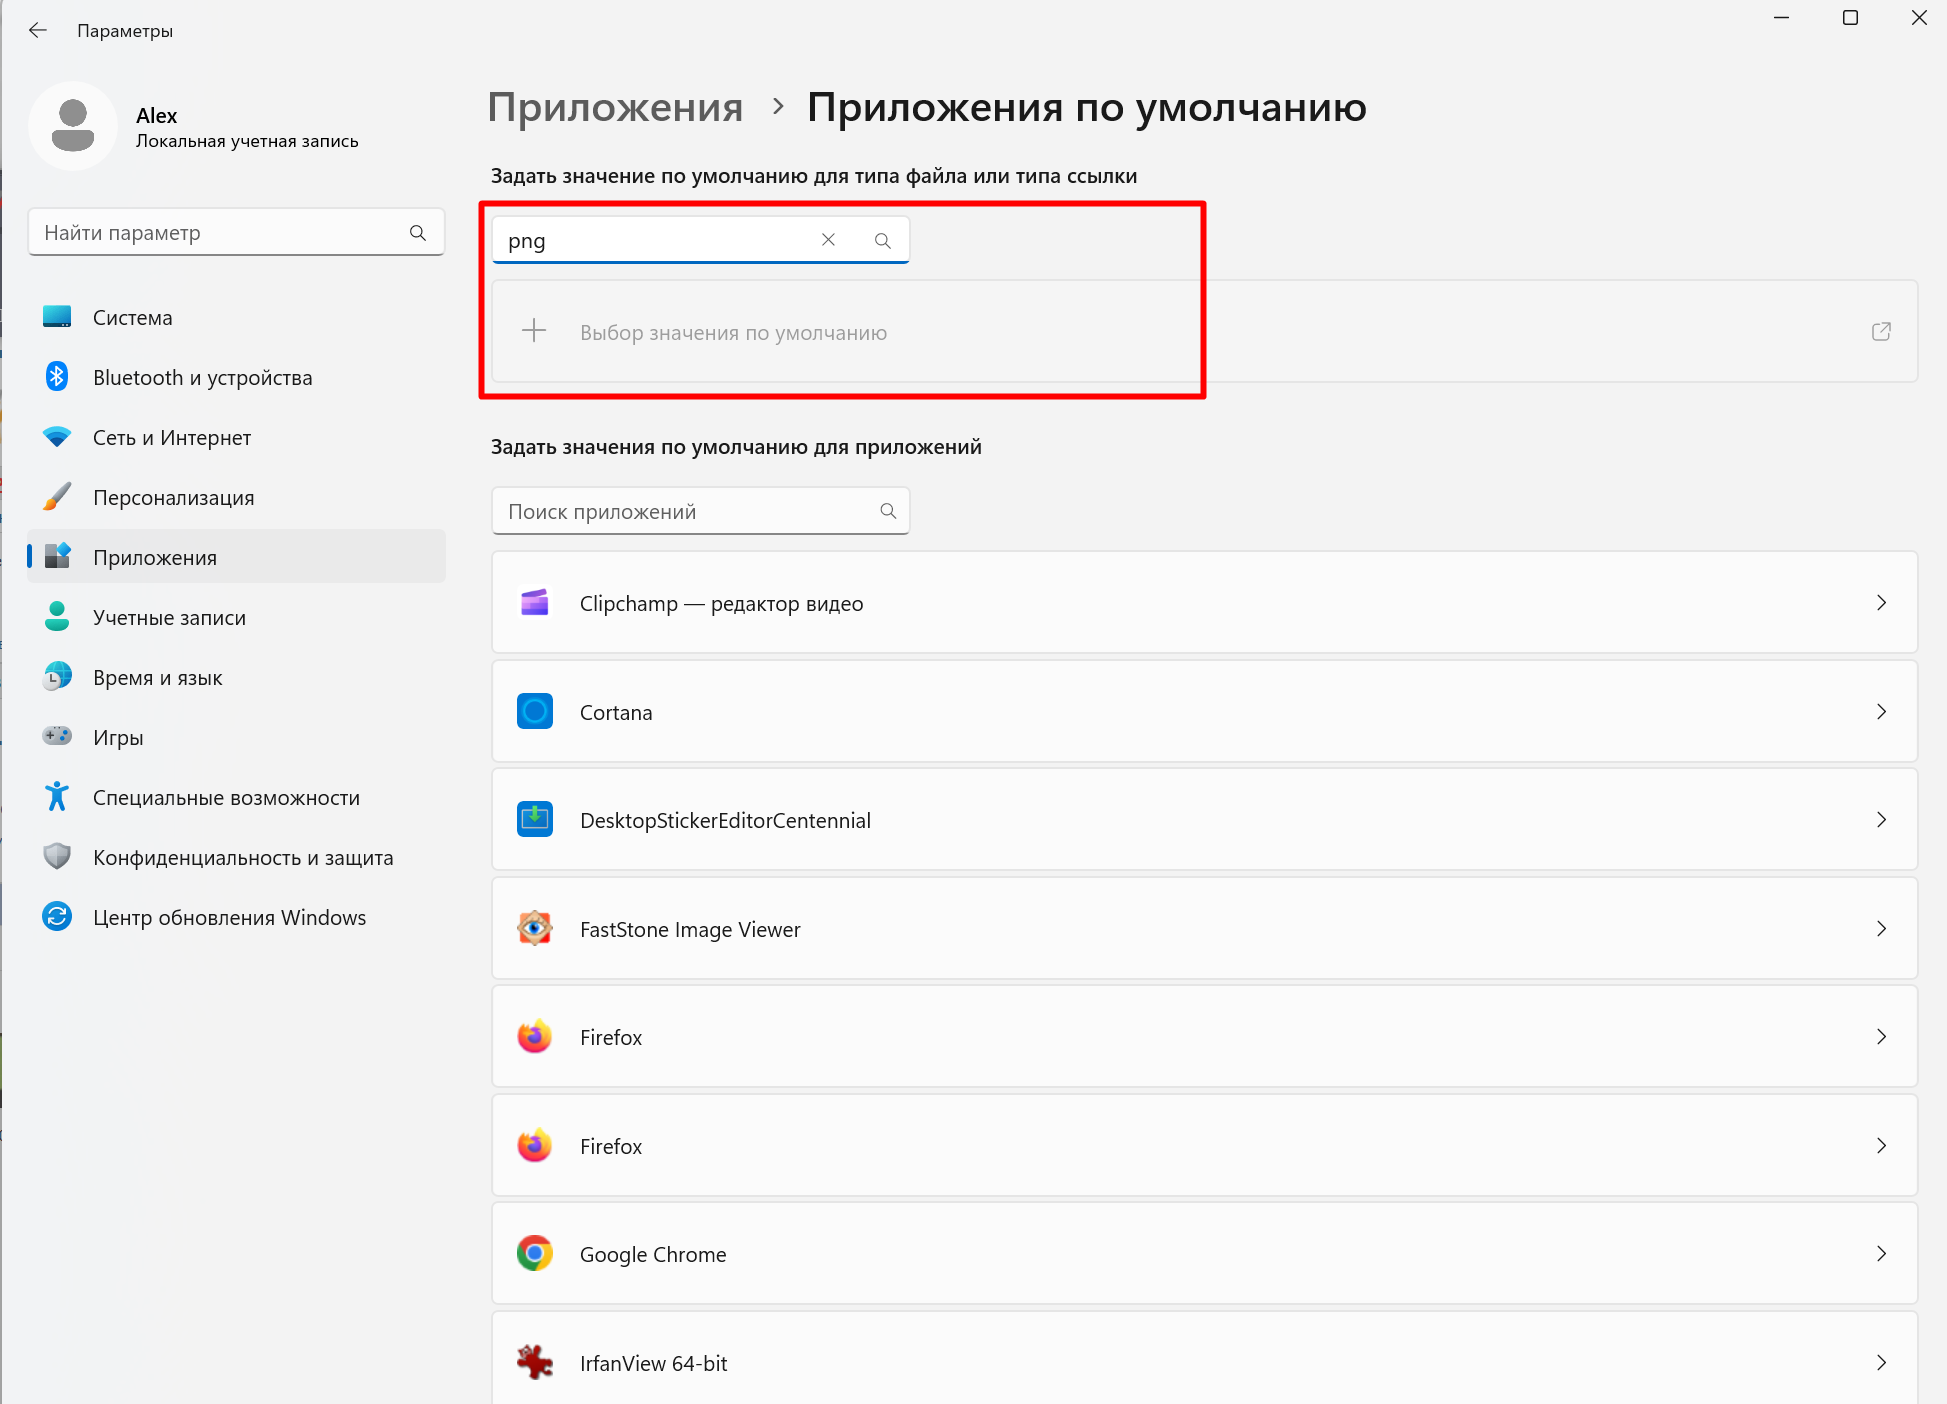Viewport: 1947px width, 1404px height.
Task: Click Выбор значения по умолчанию
Action: 733,333
